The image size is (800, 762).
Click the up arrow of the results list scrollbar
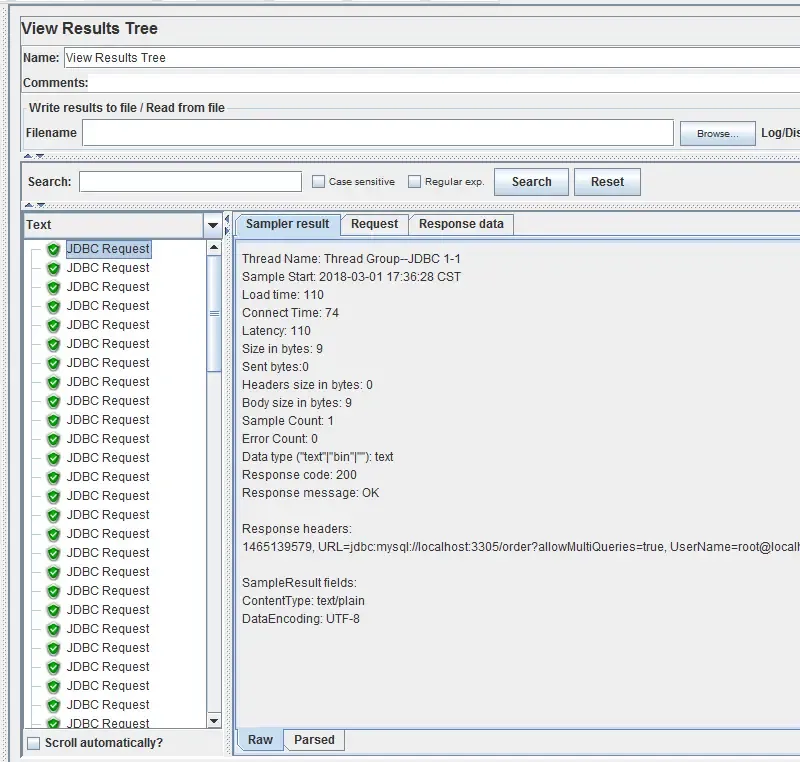tap(214, 247)
